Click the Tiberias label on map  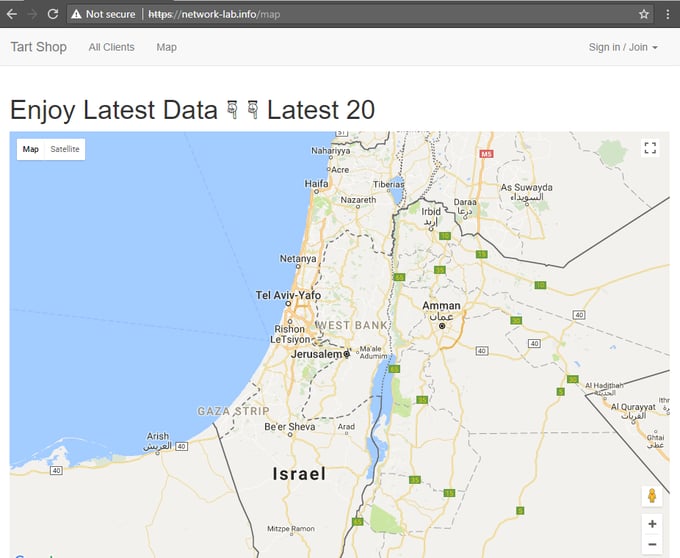[x=389, y=184]
